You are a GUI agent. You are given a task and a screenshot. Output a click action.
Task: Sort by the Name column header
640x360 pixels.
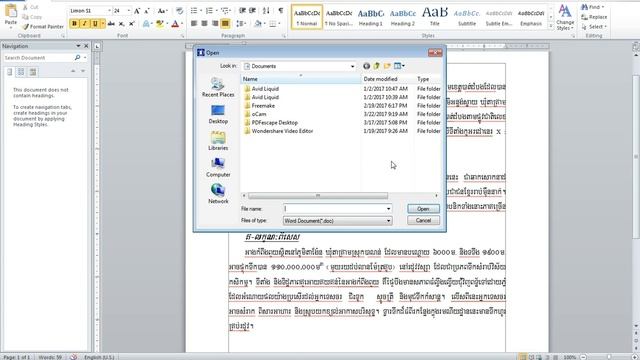click(x=301, y=79)
